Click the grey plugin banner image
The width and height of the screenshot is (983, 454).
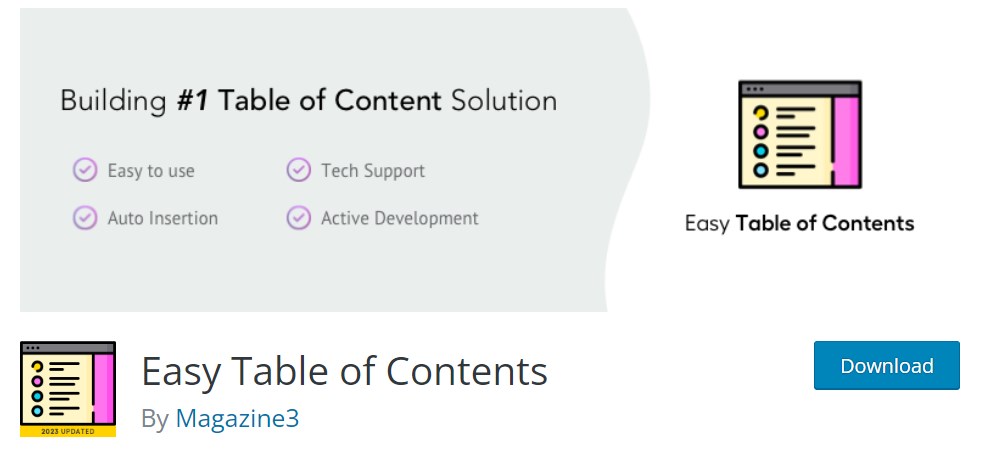coord(492,159)
